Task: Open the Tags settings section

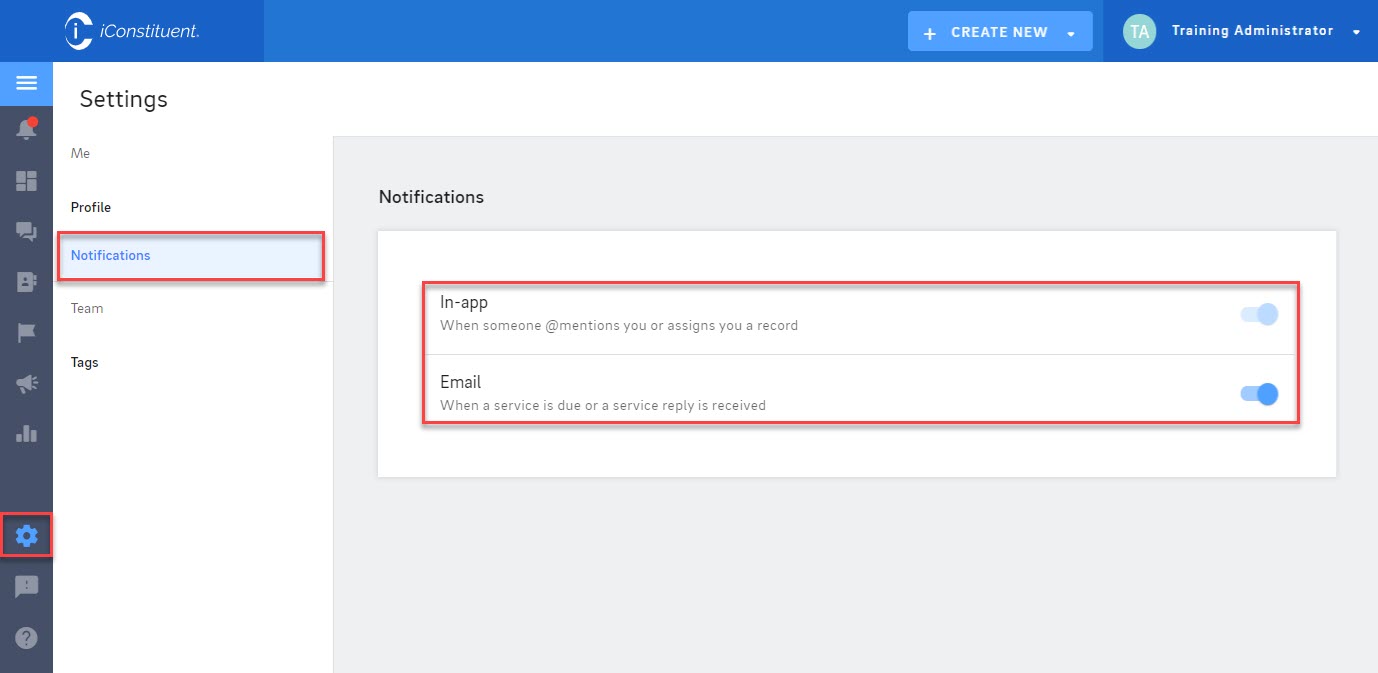Action: (x=85, y=362)
